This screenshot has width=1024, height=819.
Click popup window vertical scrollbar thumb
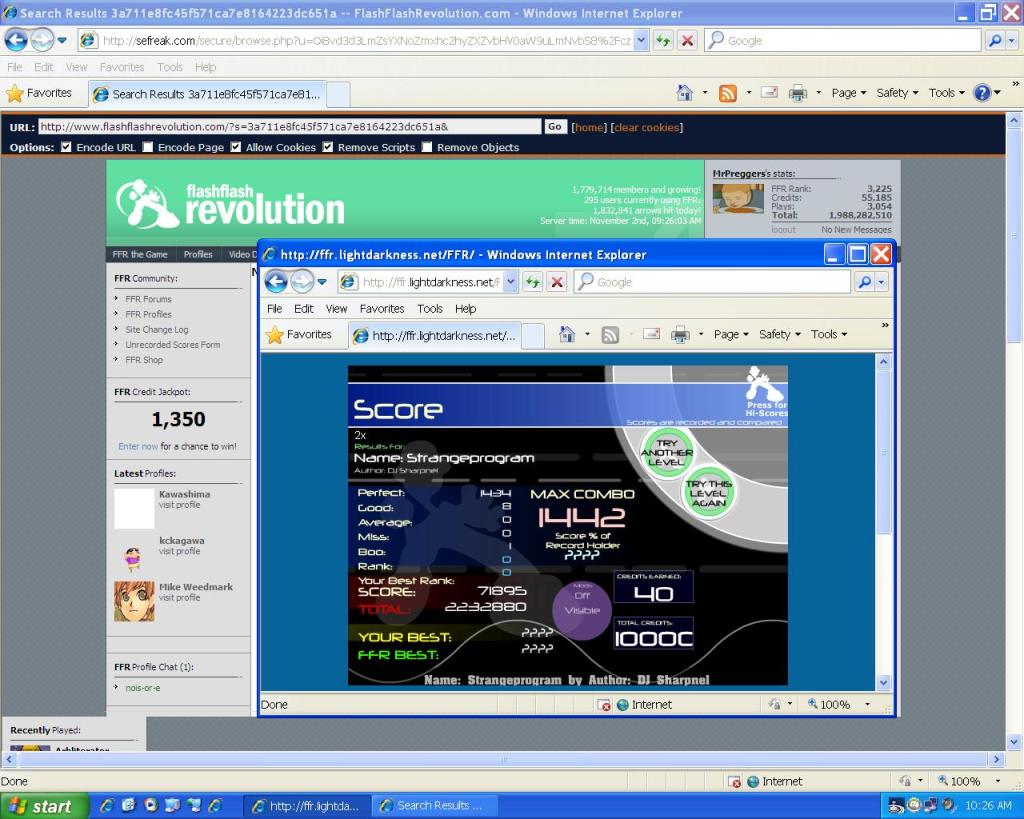pyautogui.click(x=883, y=452)
